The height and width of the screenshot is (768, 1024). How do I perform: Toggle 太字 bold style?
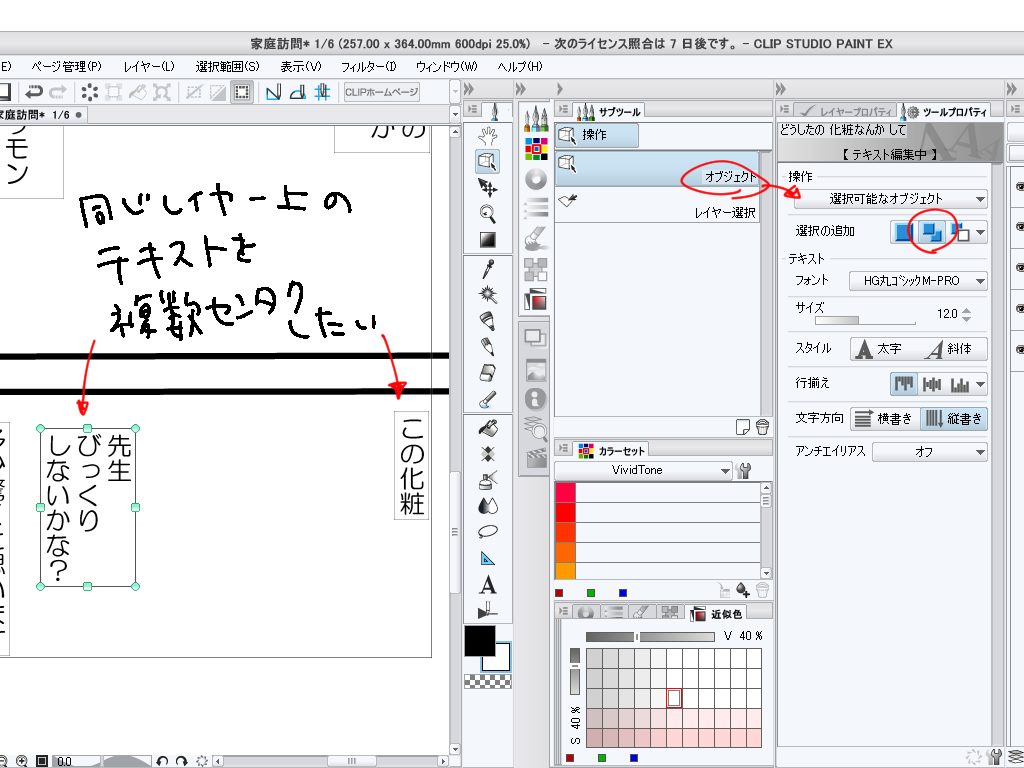(x=877, y=349)
